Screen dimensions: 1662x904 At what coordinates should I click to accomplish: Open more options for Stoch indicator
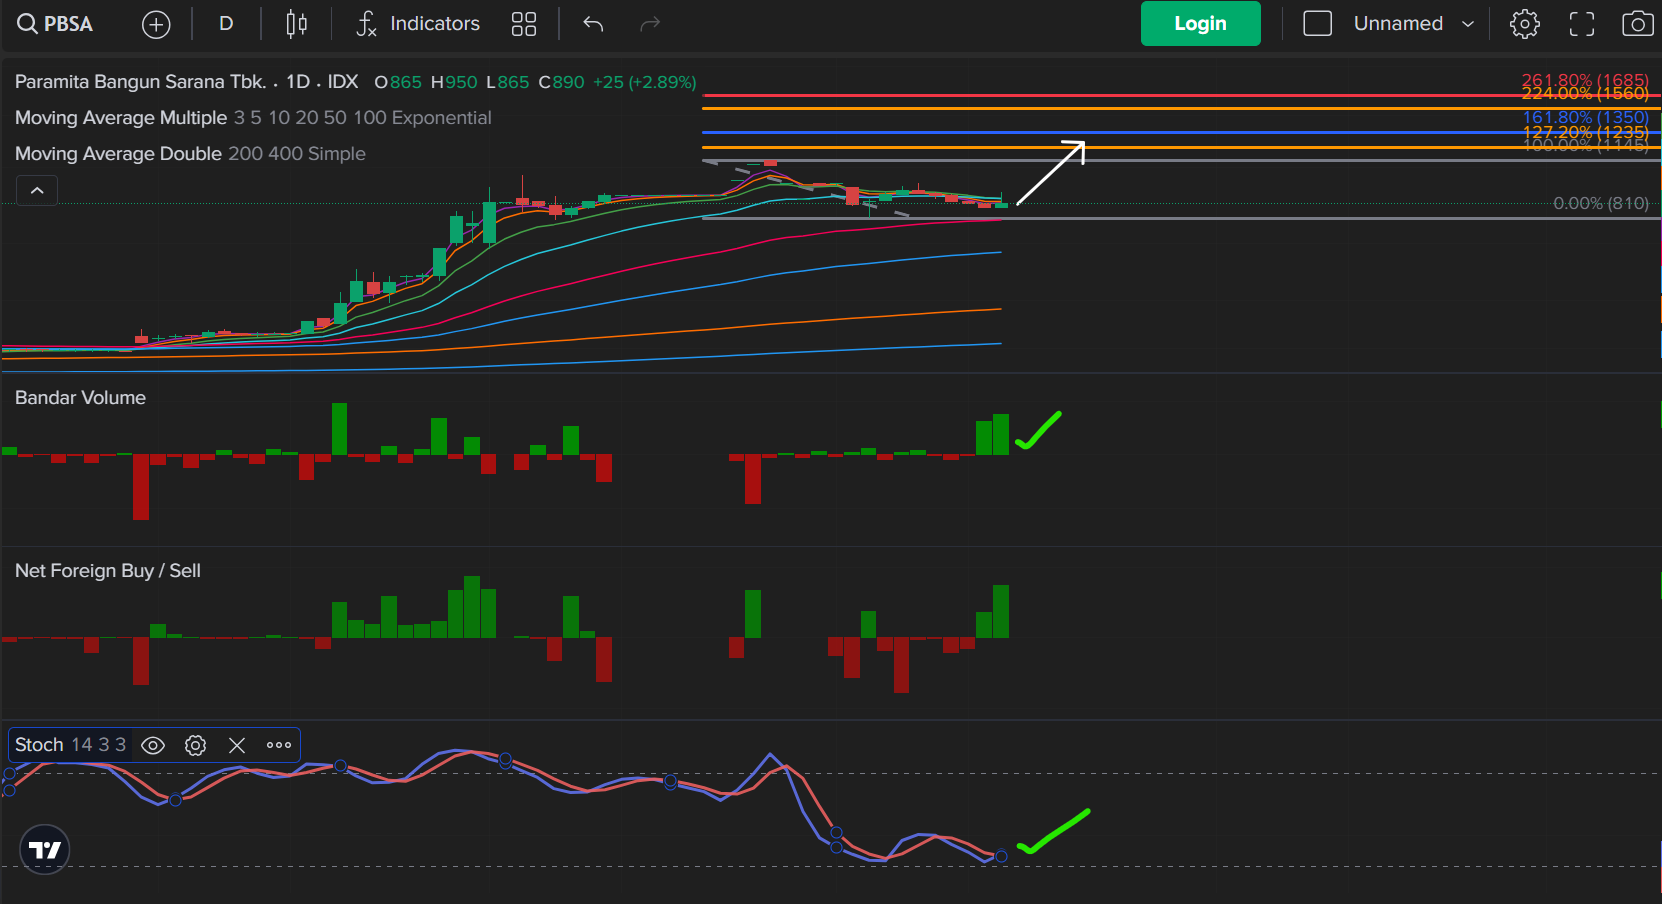click(279, 745)
